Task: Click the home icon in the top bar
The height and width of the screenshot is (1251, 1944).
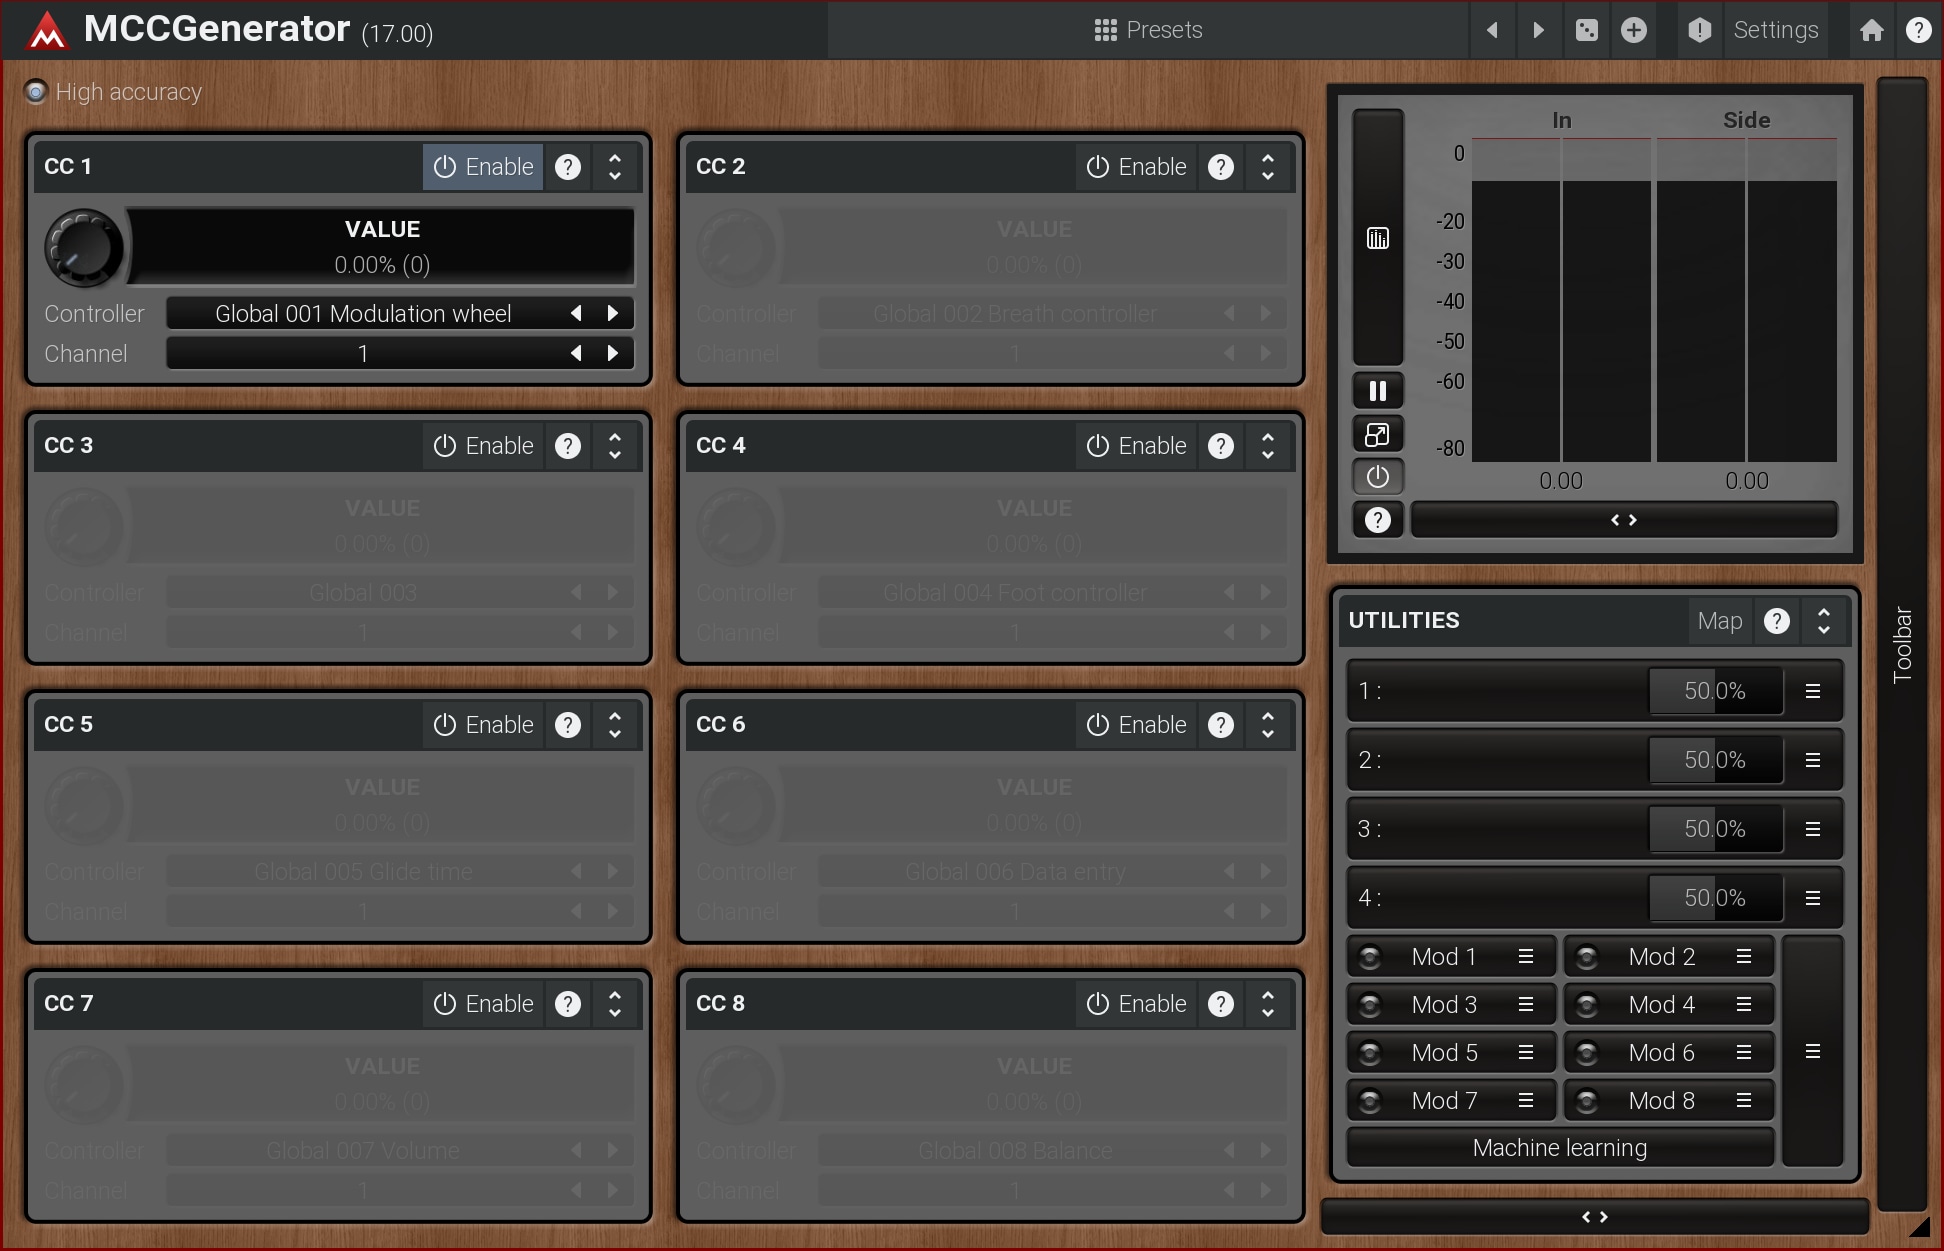Action: (x=1872, y=30)
